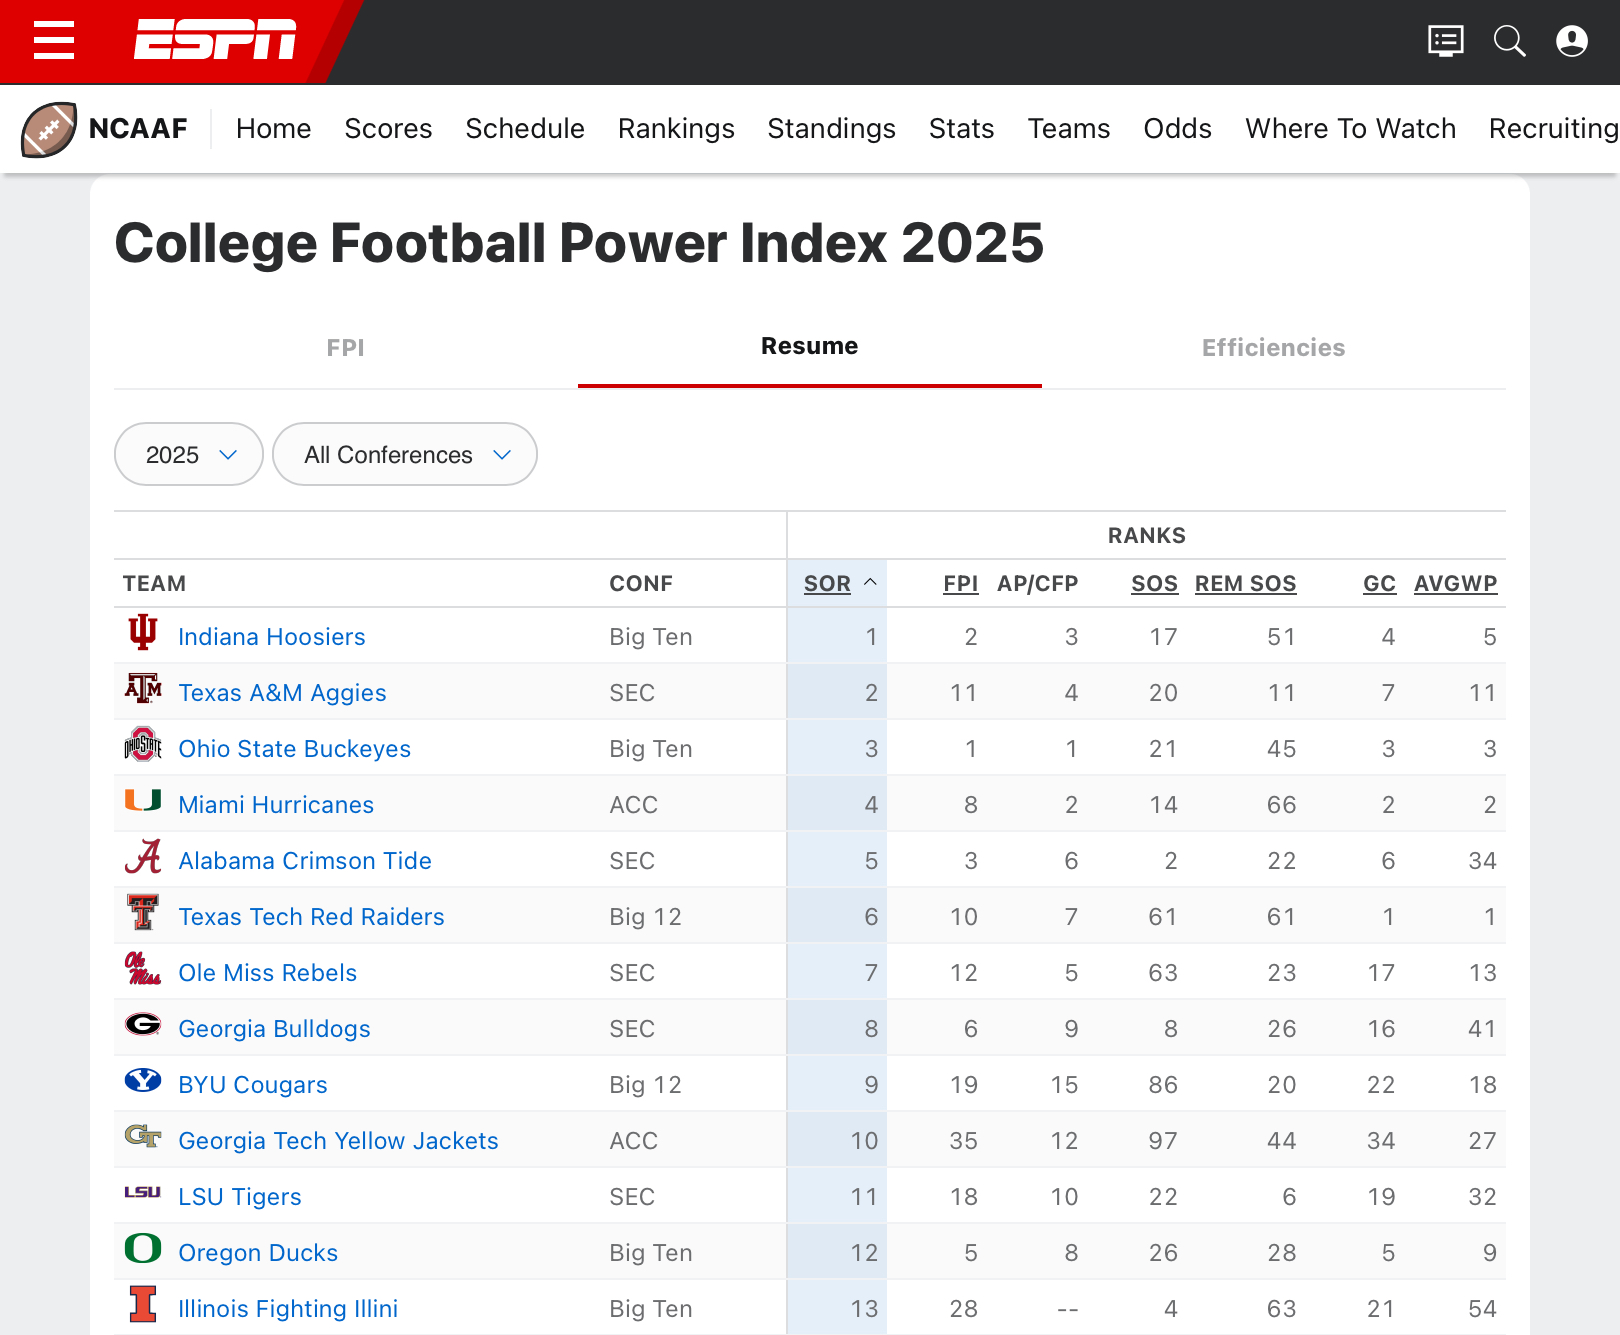
Task: Open the search magnifier icon
Action: [x=1509, y=41]
